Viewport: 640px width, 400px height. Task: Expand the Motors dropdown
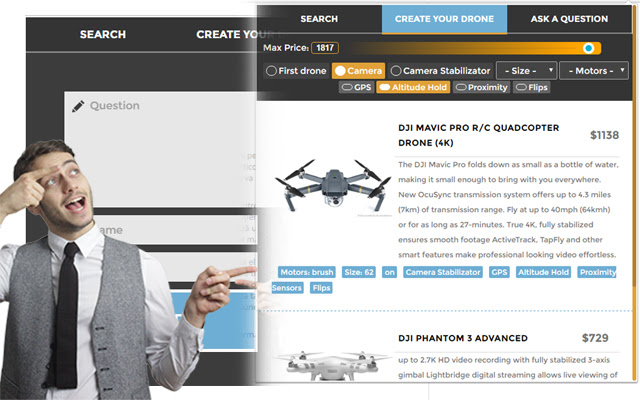point(594,71)
